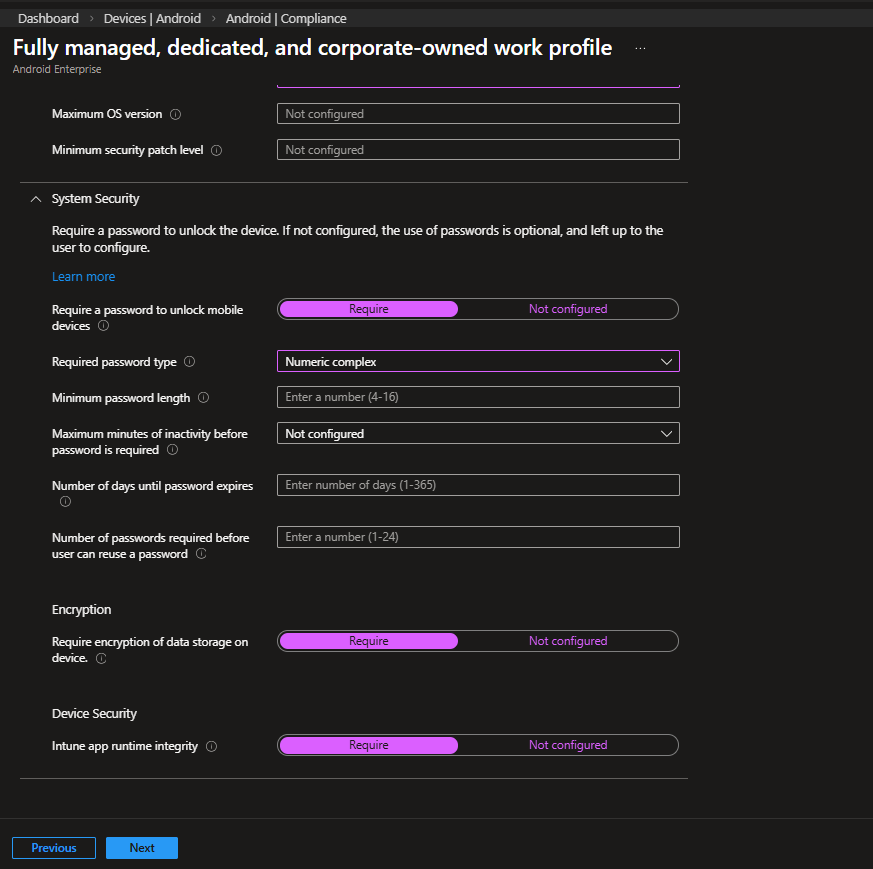Set password unlock requirement to Not configured
873x869 pixels.
pos(567,309)
